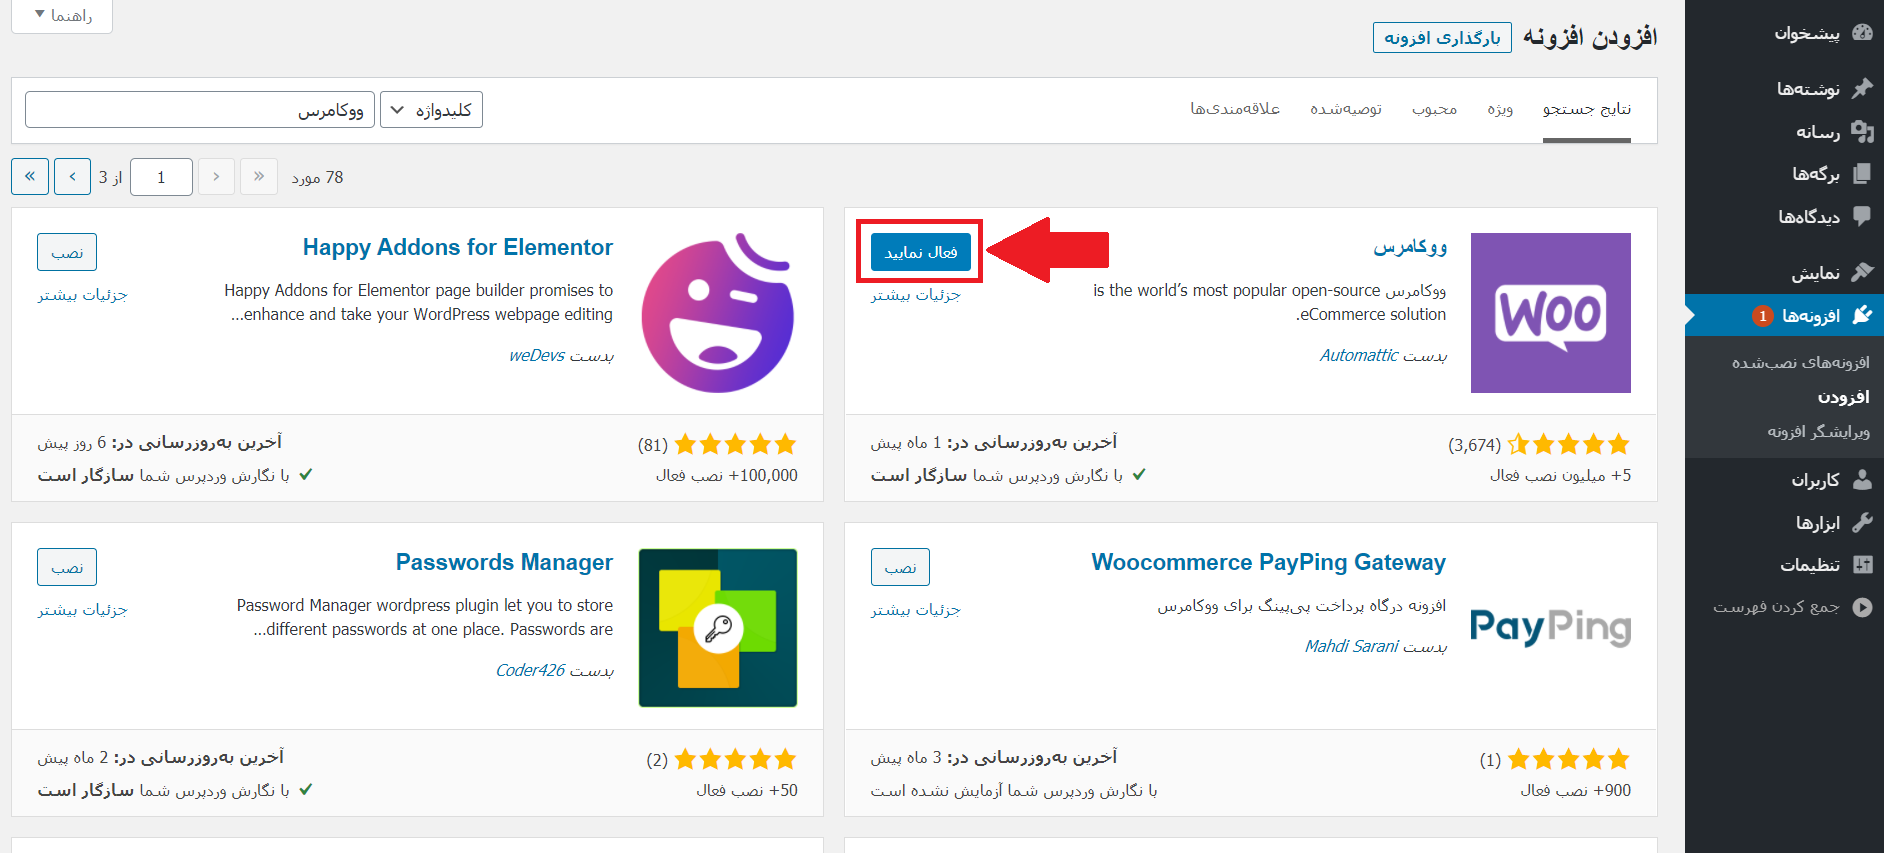Go to the next results page

coord(72,177)
